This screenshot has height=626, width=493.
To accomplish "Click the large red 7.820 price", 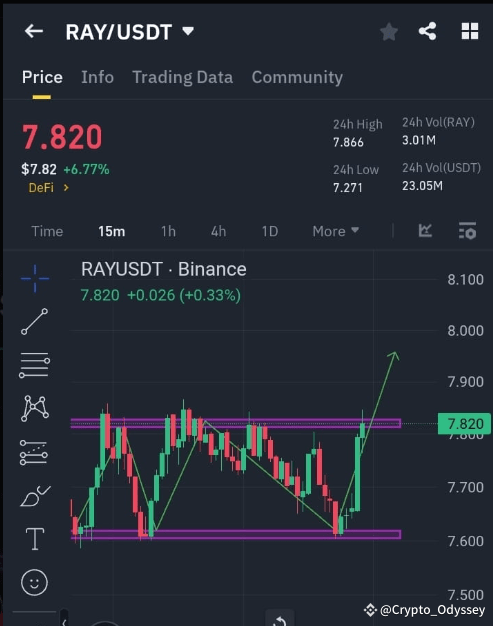I will point(62,137).
